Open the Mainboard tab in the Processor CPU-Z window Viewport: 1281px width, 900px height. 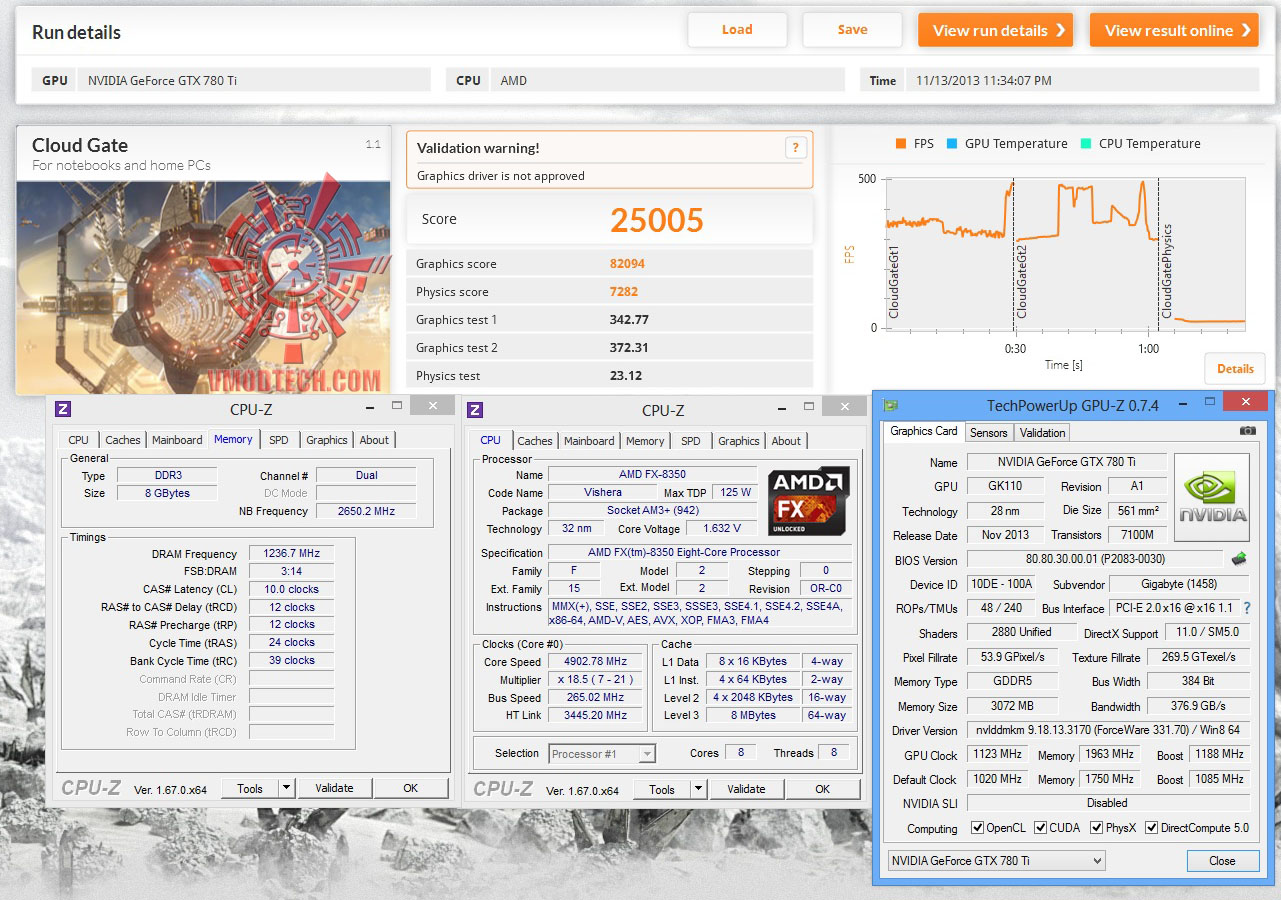pos(589,441)
